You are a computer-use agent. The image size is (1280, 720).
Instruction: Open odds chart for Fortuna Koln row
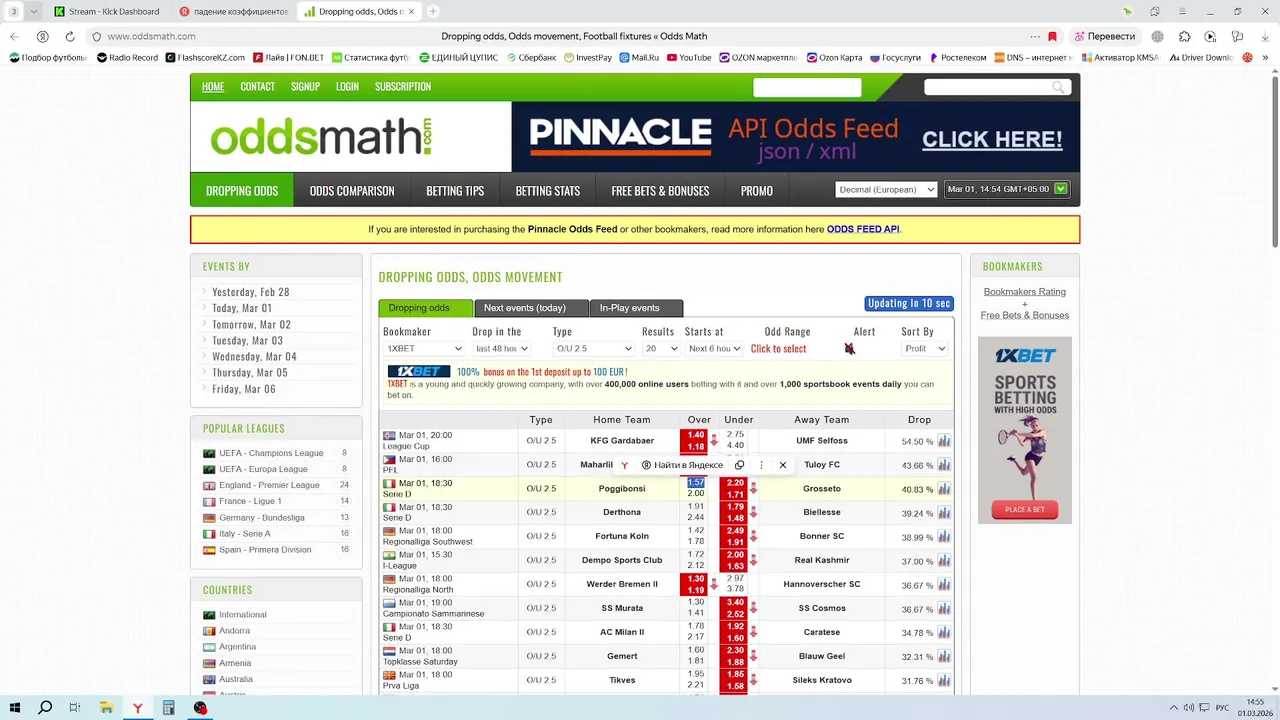944,537
